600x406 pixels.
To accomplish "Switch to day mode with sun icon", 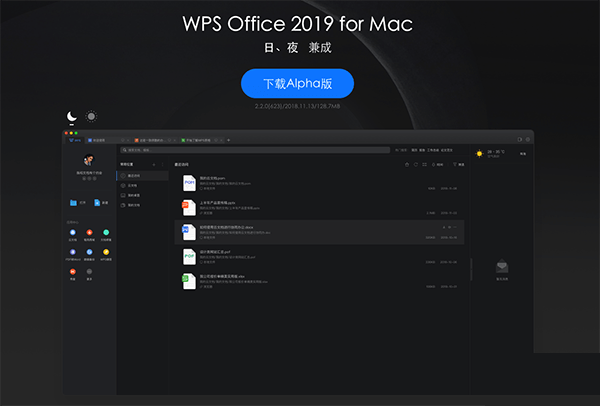I will [91, 117].
